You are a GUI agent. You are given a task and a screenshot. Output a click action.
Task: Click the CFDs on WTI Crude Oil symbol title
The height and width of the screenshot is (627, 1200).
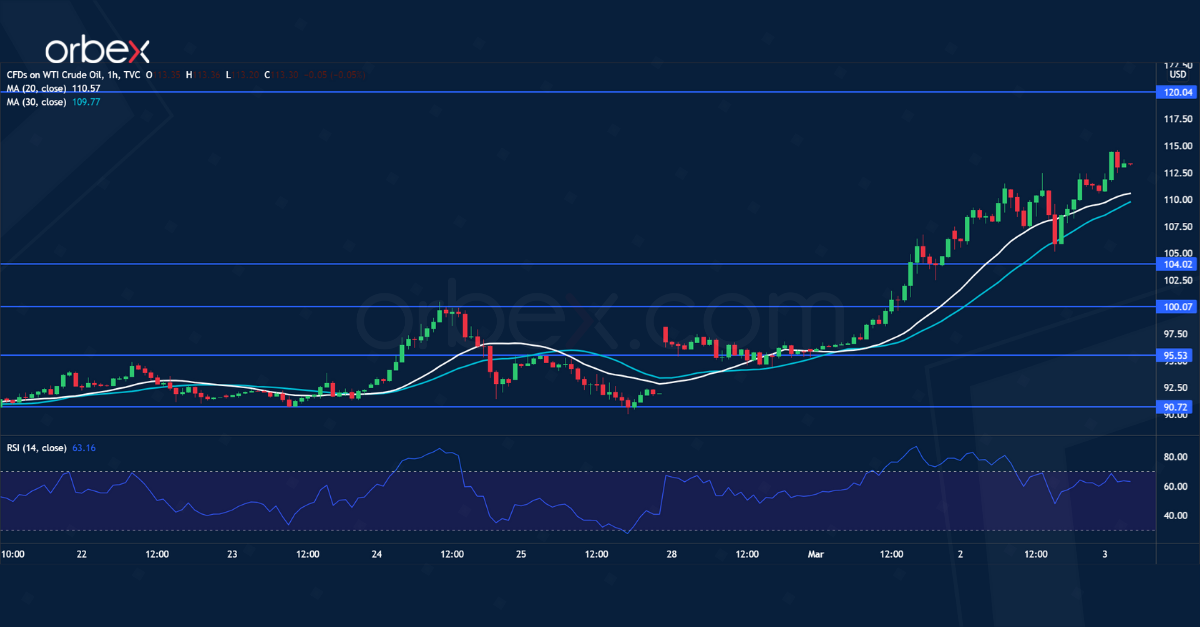coord(50,74)
